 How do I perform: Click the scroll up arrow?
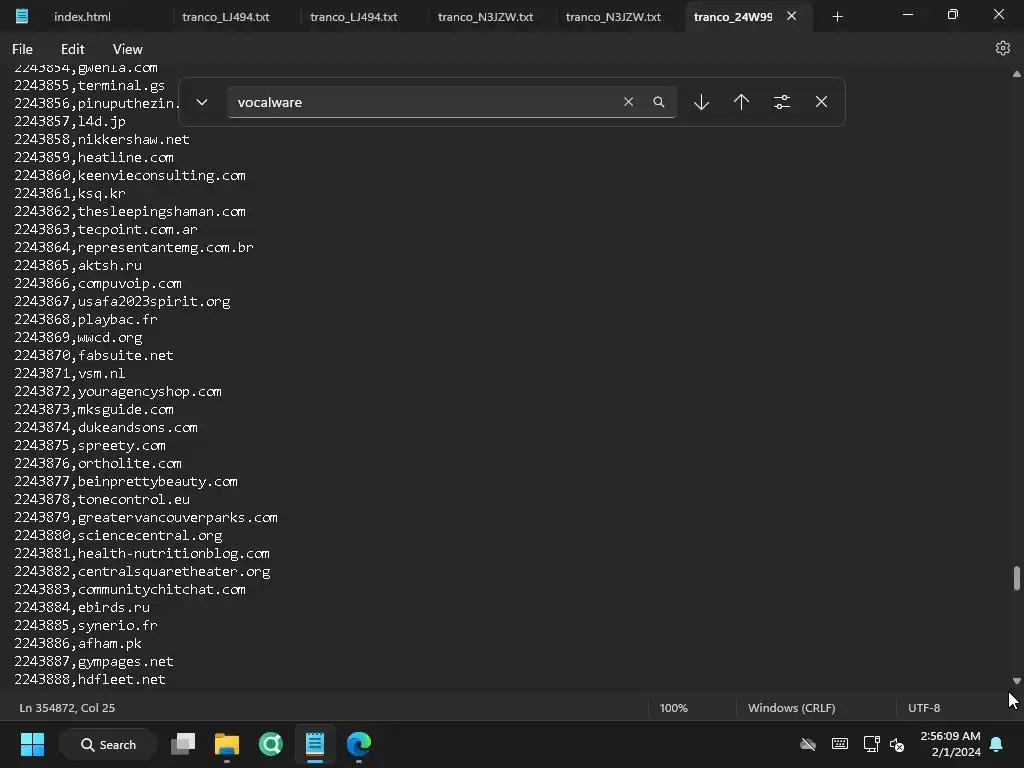pyautogui.click(x=1016, y=74)
